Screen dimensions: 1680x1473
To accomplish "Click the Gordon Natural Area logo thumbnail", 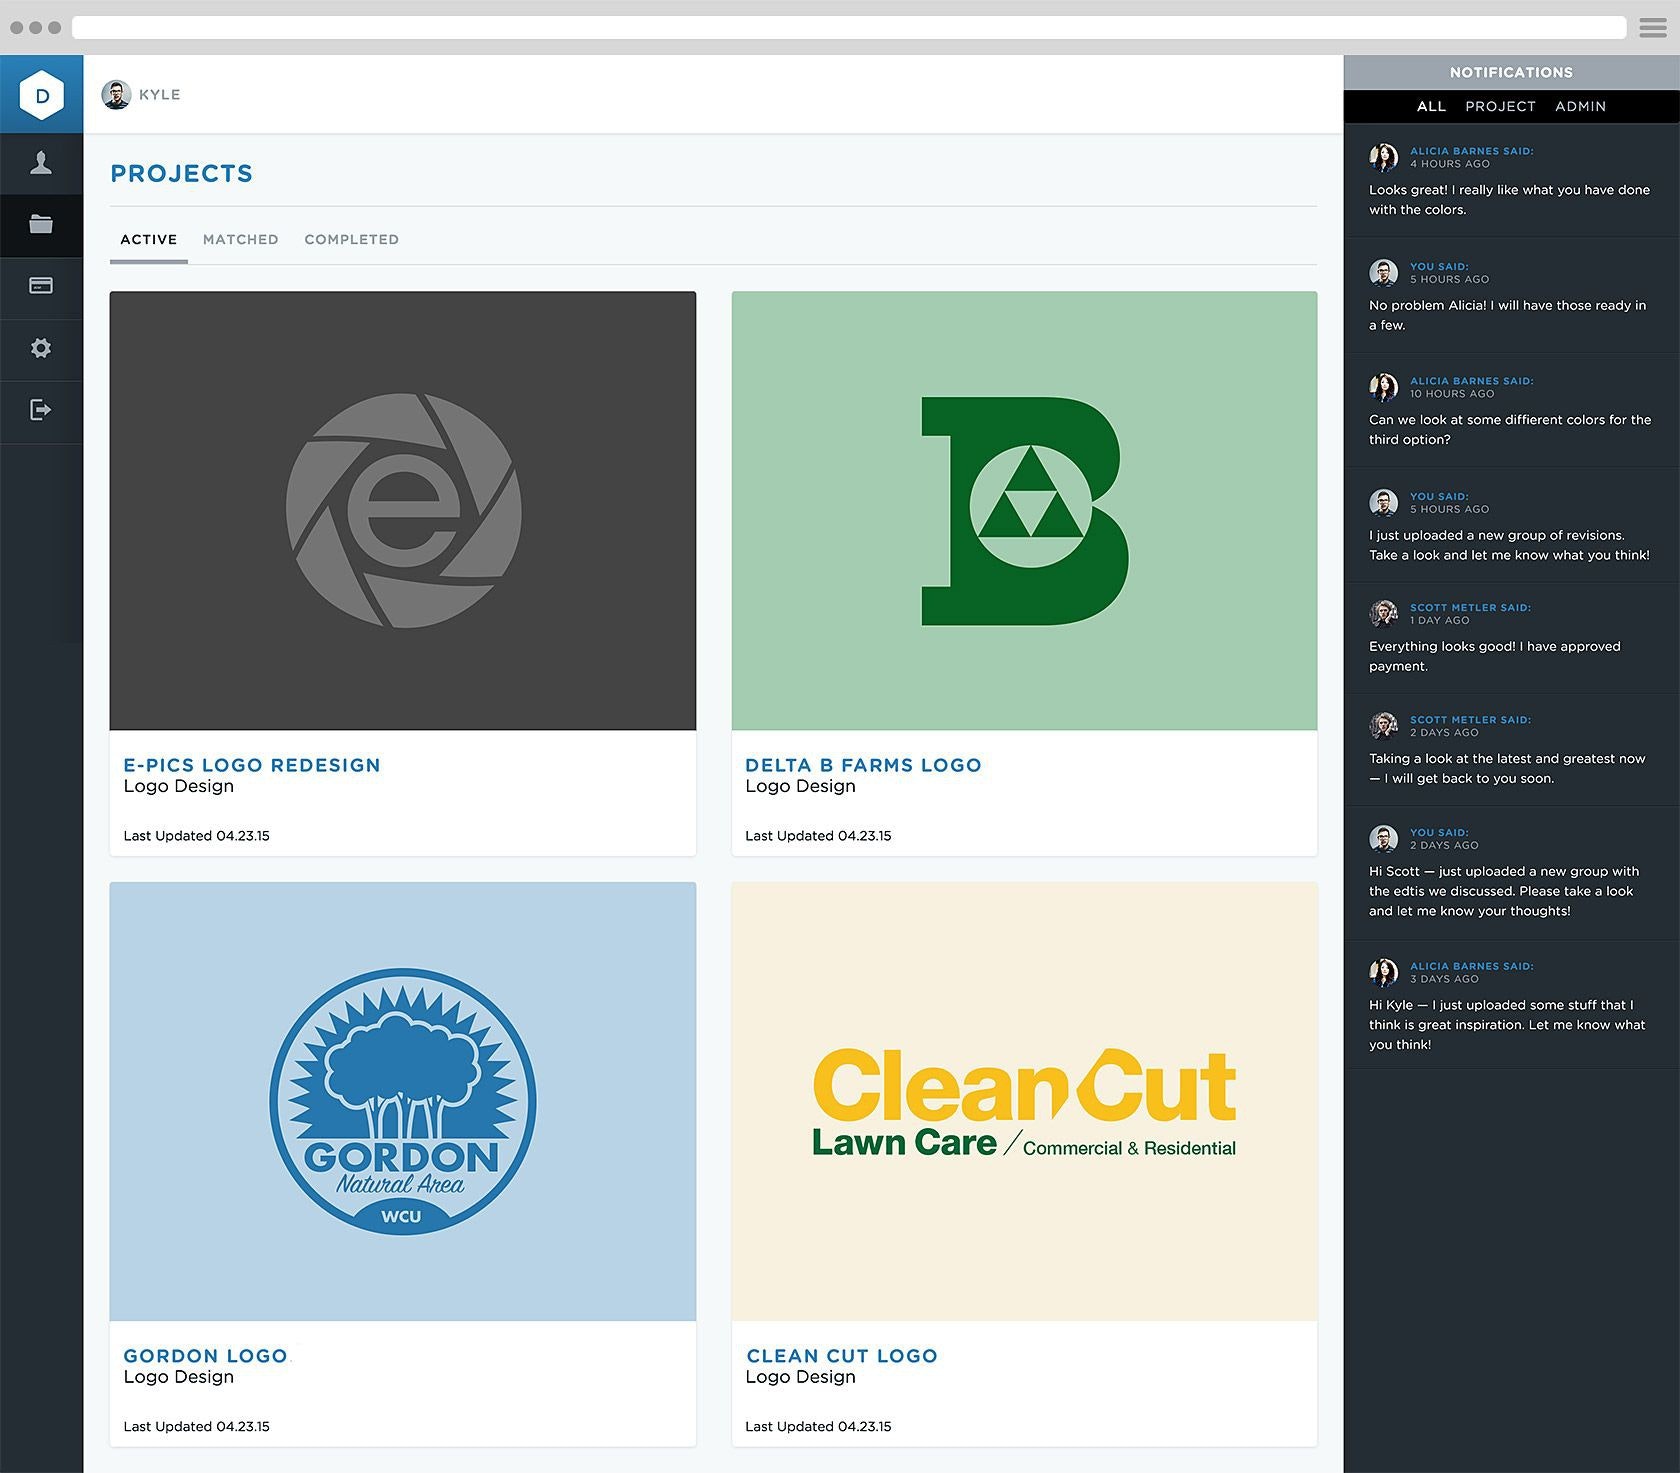I will (403, 1101).
